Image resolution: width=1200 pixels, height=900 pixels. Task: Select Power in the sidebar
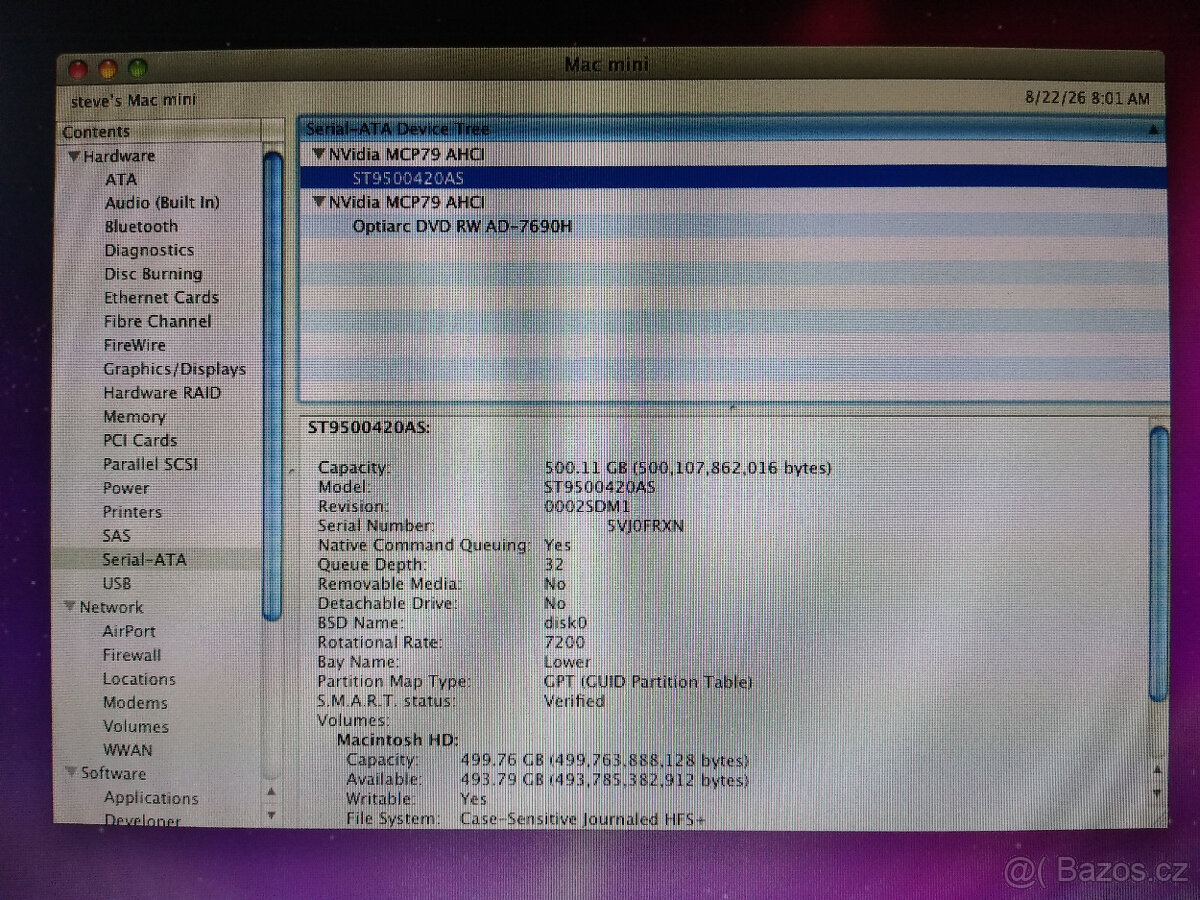pyautogui.click(x=126, y=488)
